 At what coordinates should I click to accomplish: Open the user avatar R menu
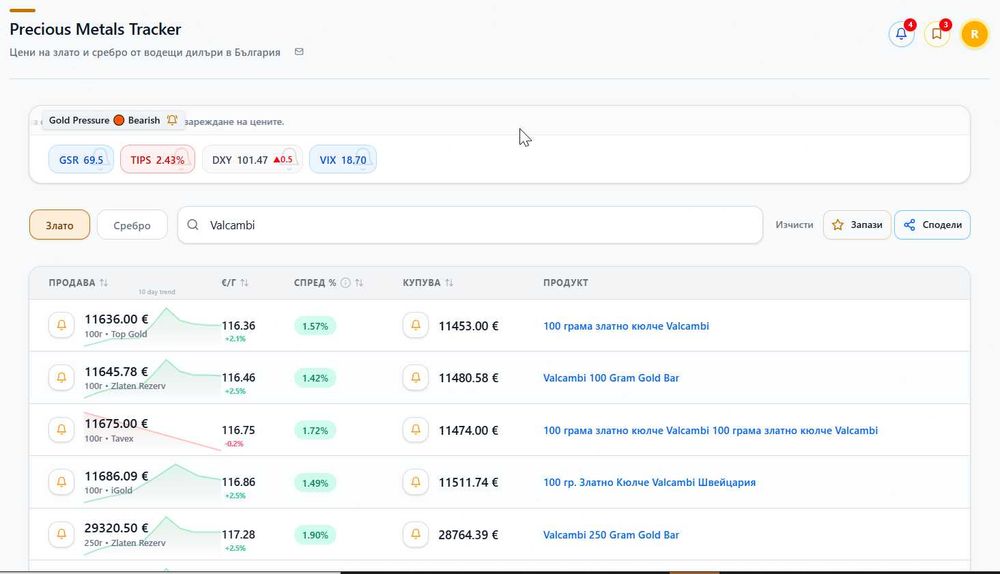tap(974, 34)
